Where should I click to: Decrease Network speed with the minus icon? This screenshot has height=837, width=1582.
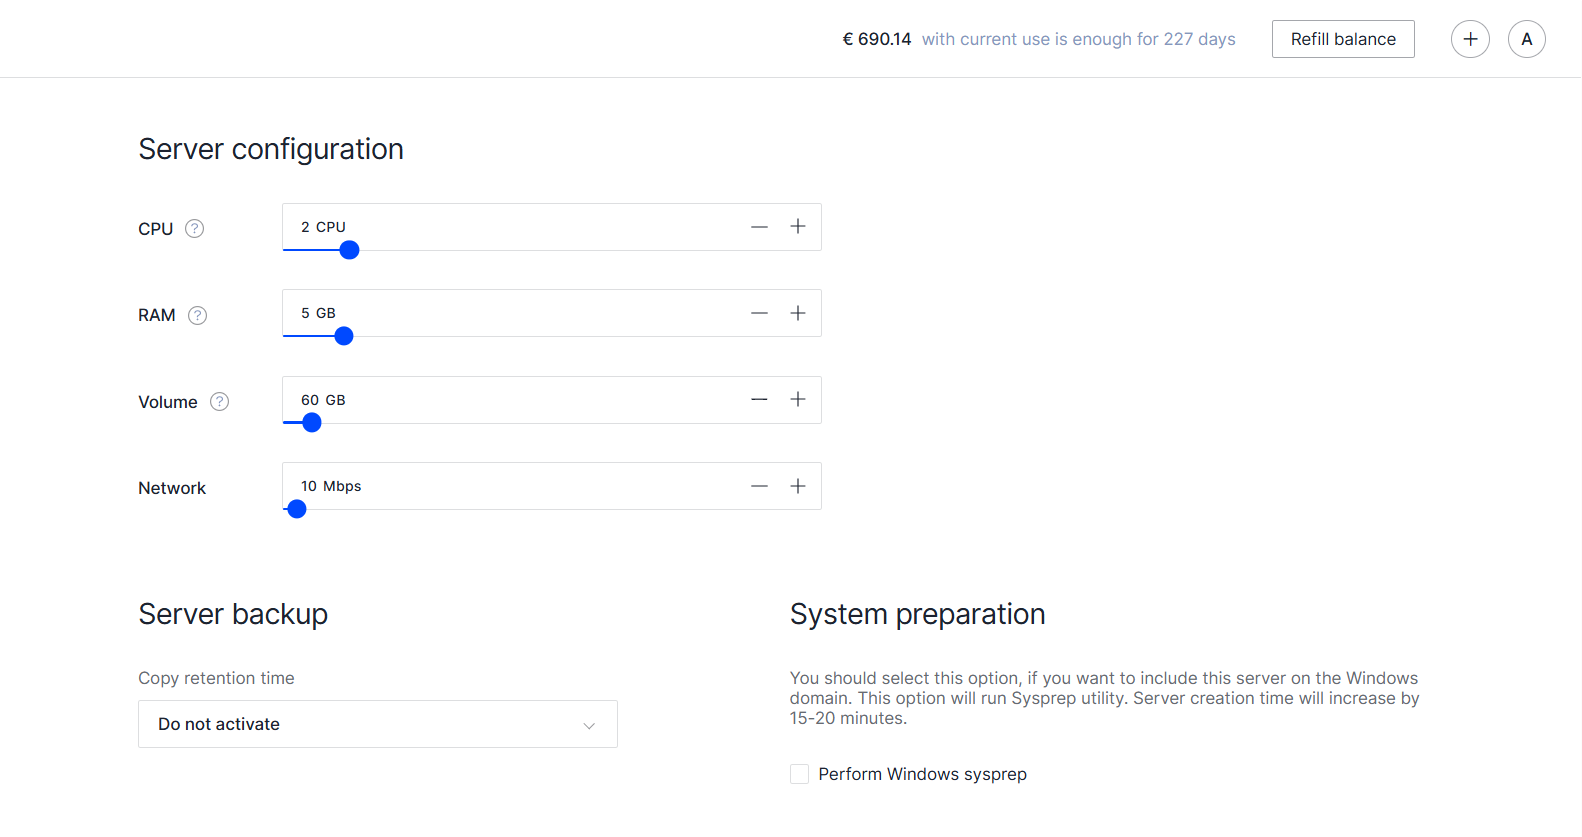click(759, 485)
